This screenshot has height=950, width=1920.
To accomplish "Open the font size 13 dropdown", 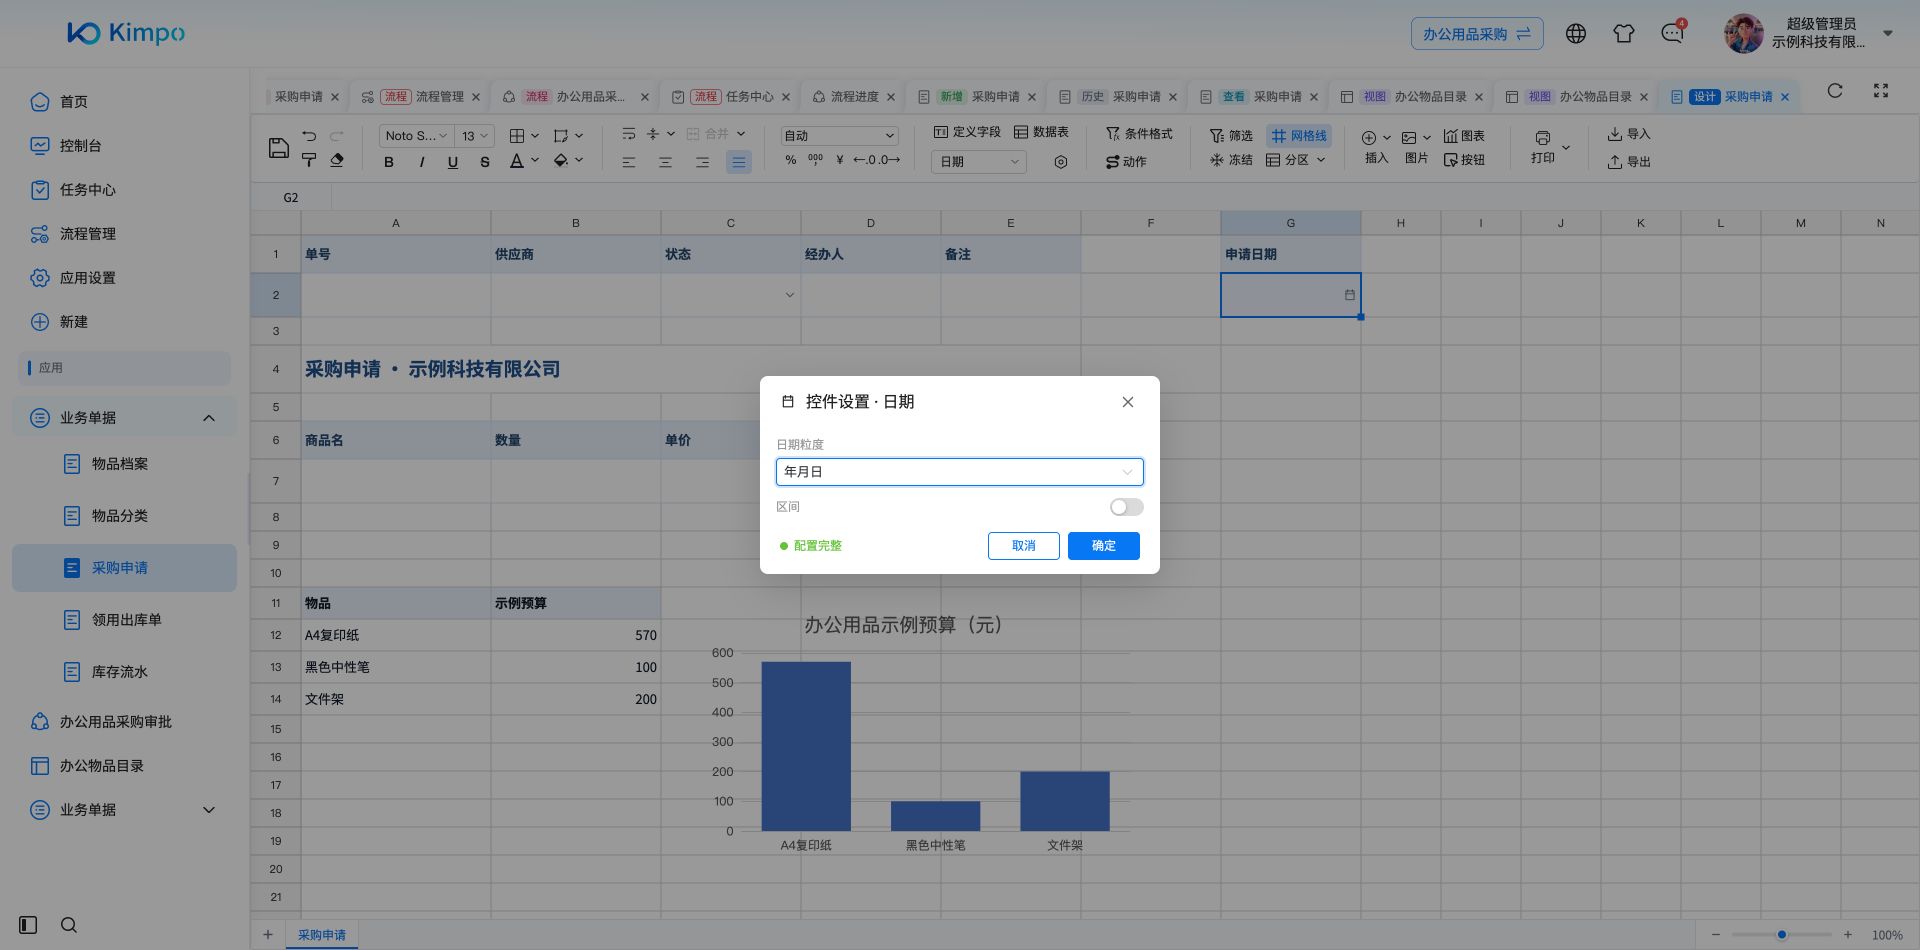I will 475,136.
